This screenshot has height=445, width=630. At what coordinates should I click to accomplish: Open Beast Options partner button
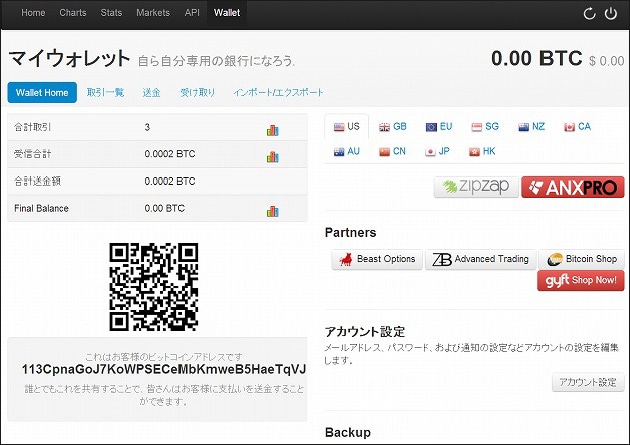point(377,259)
